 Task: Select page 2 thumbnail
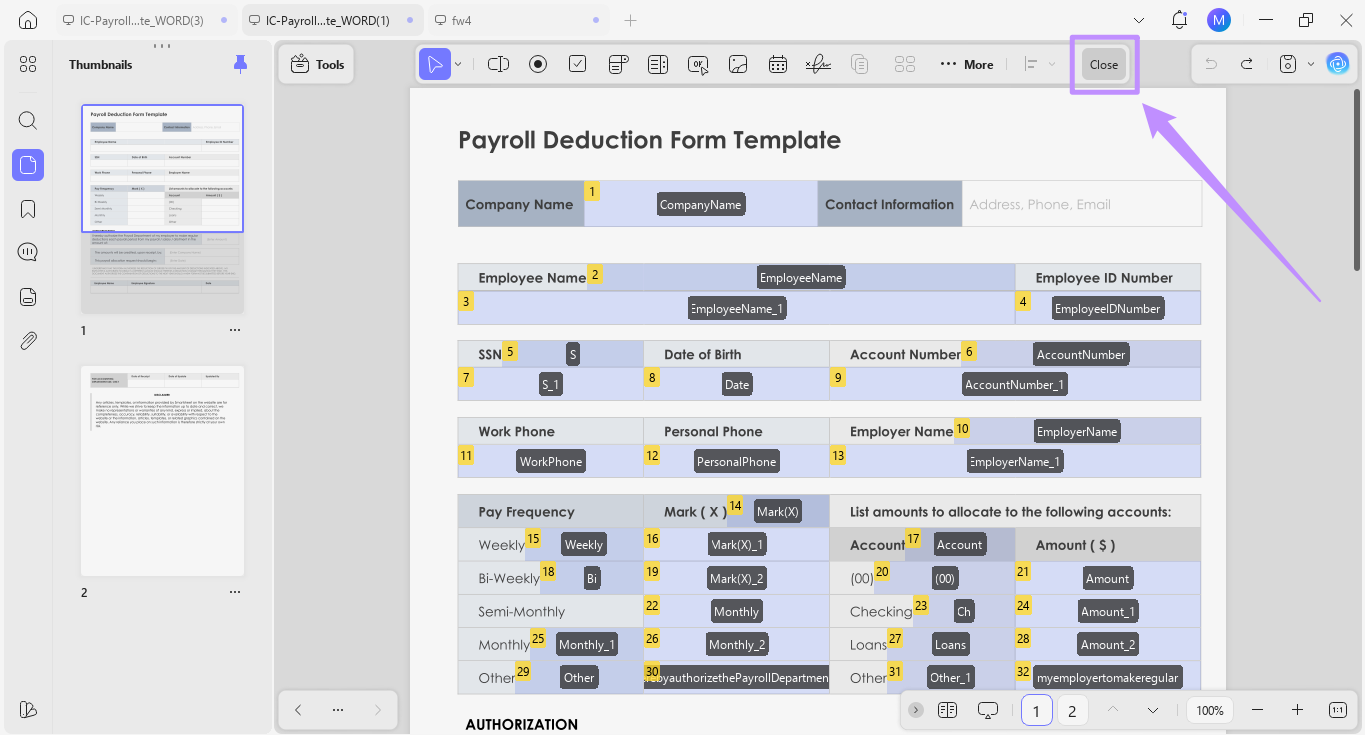tap(162, 471)
